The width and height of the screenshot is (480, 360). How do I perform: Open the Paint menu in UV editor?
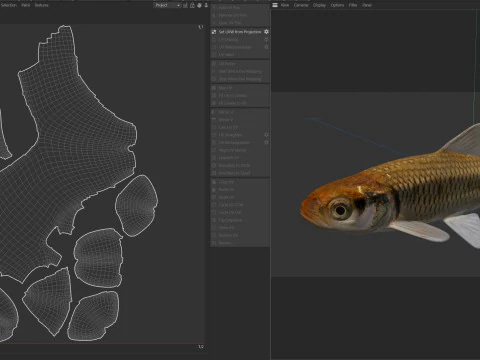[x=26, y=5]
